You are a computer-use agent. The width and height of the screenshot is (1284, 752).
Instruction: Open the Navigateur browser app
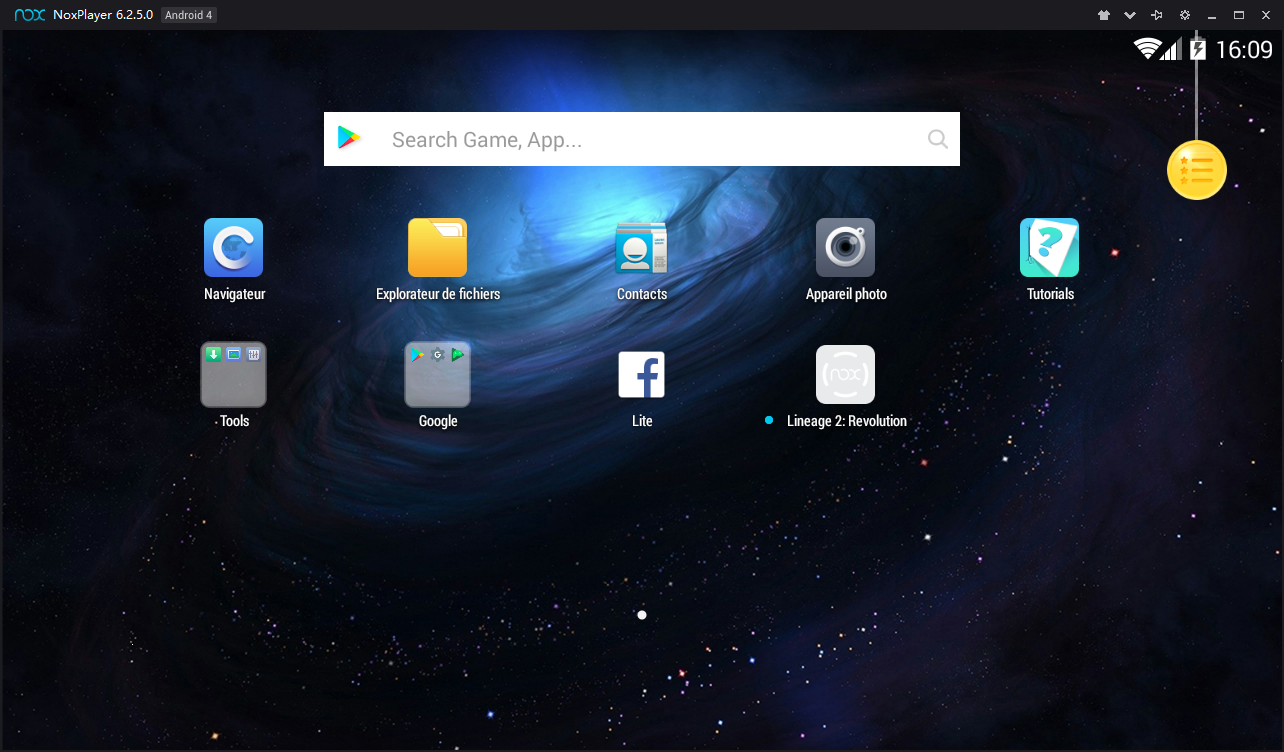[x=233, y=248]
